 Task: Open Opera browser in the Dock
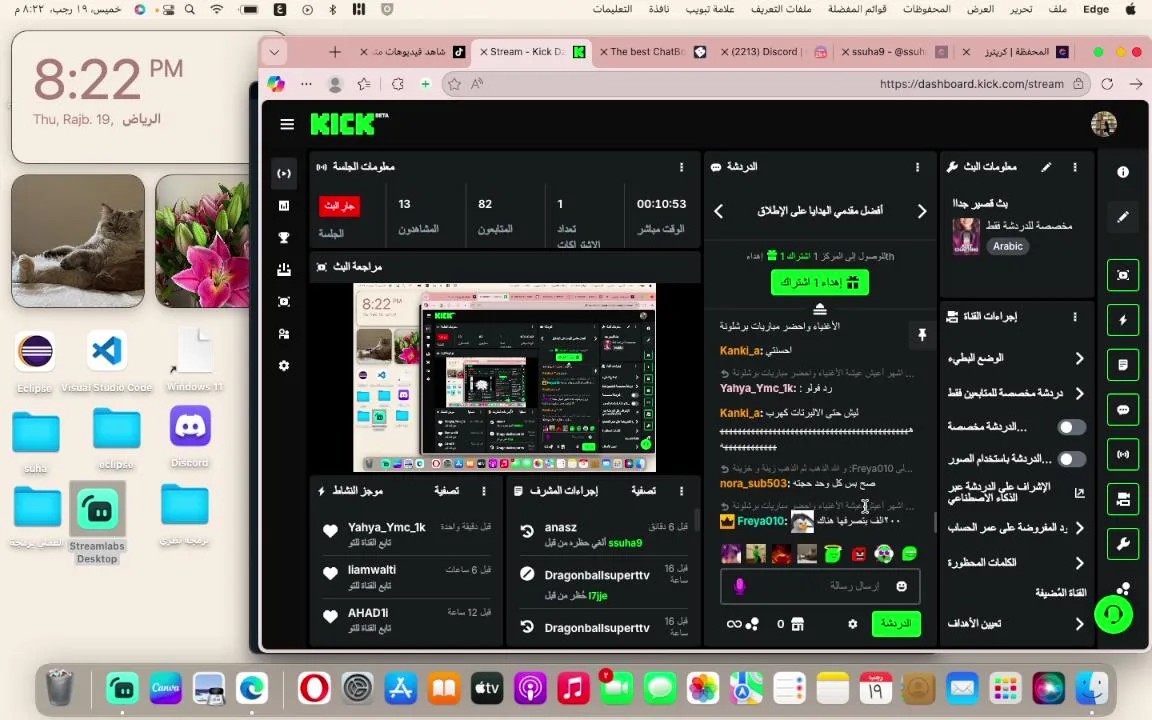coord(314,688)
